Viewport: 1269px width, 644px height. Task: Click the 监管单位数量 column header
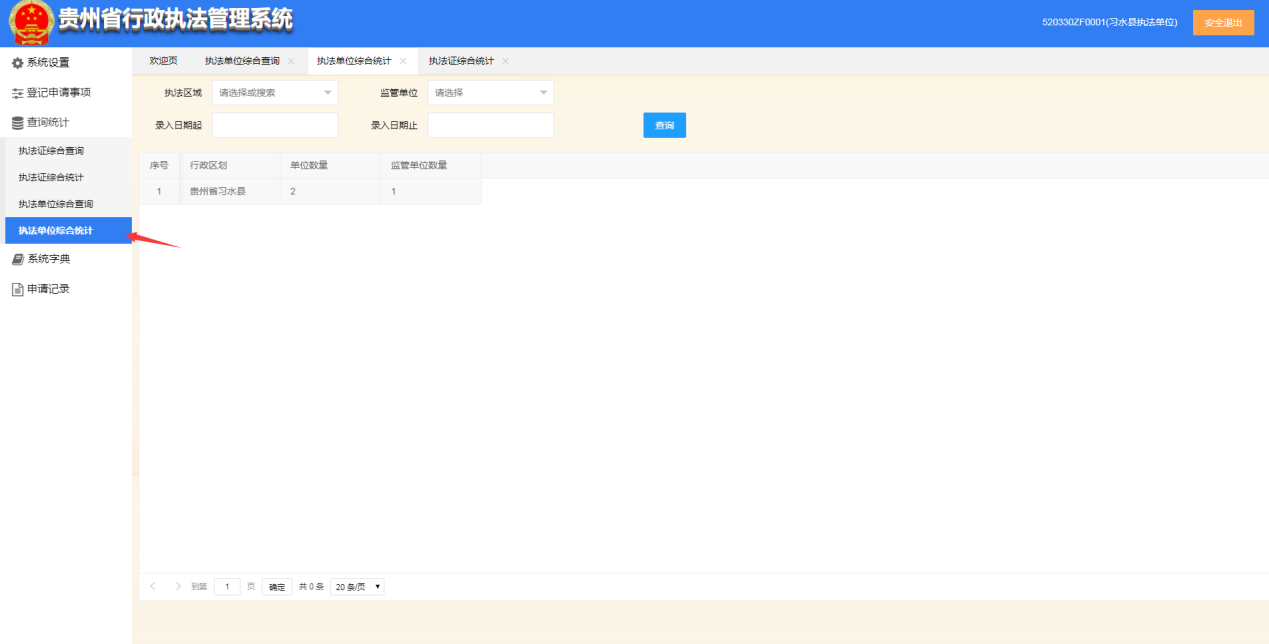430,165
